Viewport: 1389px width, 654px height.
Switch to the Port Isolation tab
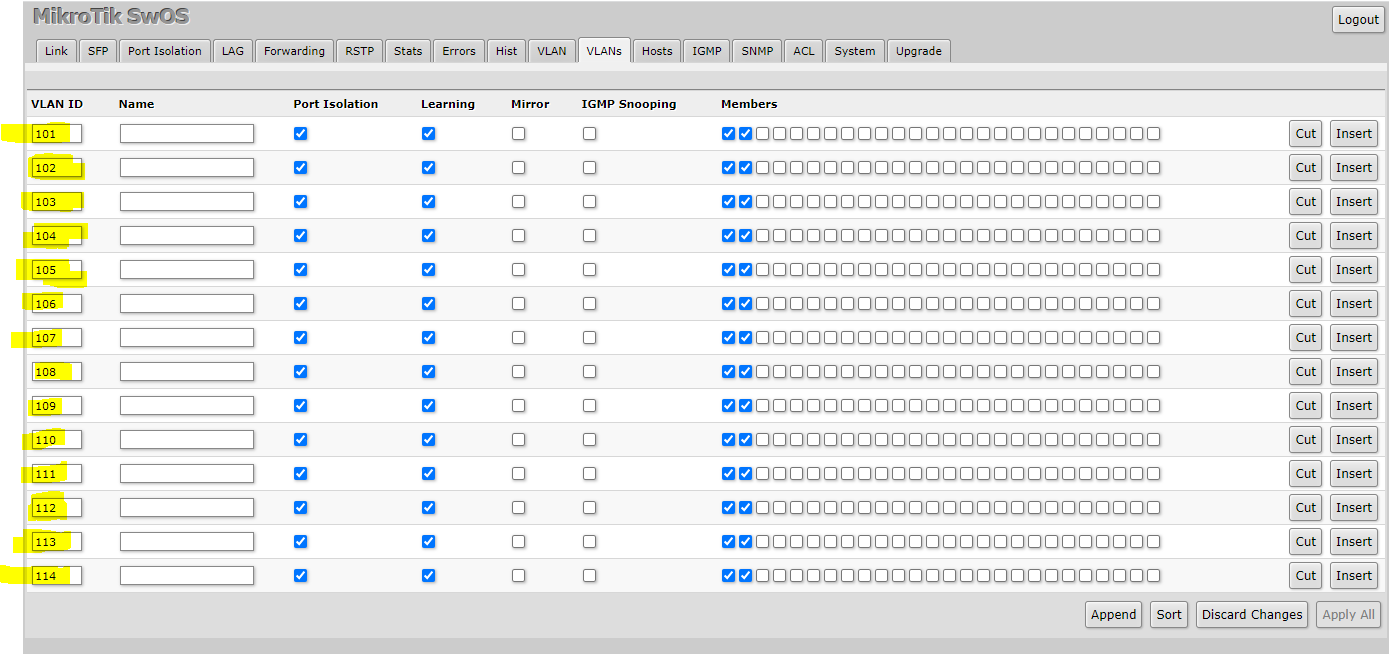click(164, 51)
